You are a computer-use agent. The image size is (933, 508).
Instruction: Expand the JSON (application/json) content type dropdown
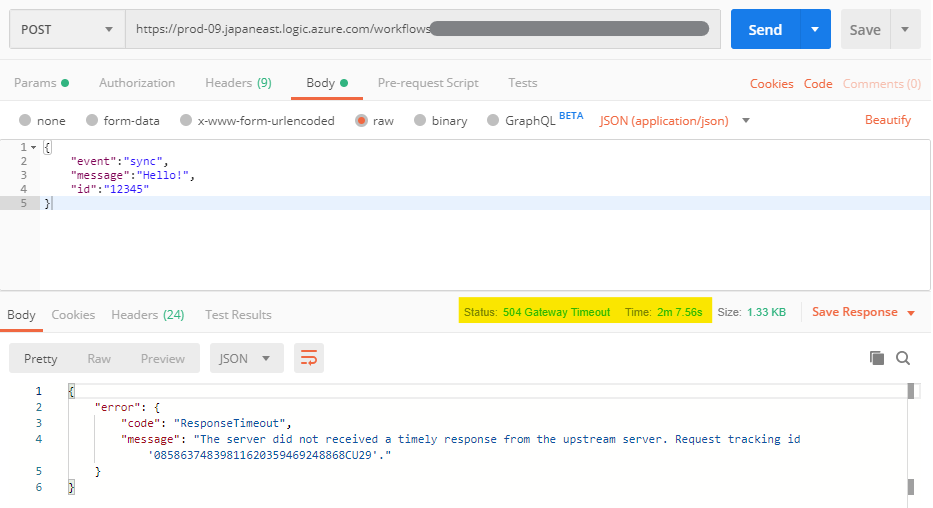(x=675, y=121)
